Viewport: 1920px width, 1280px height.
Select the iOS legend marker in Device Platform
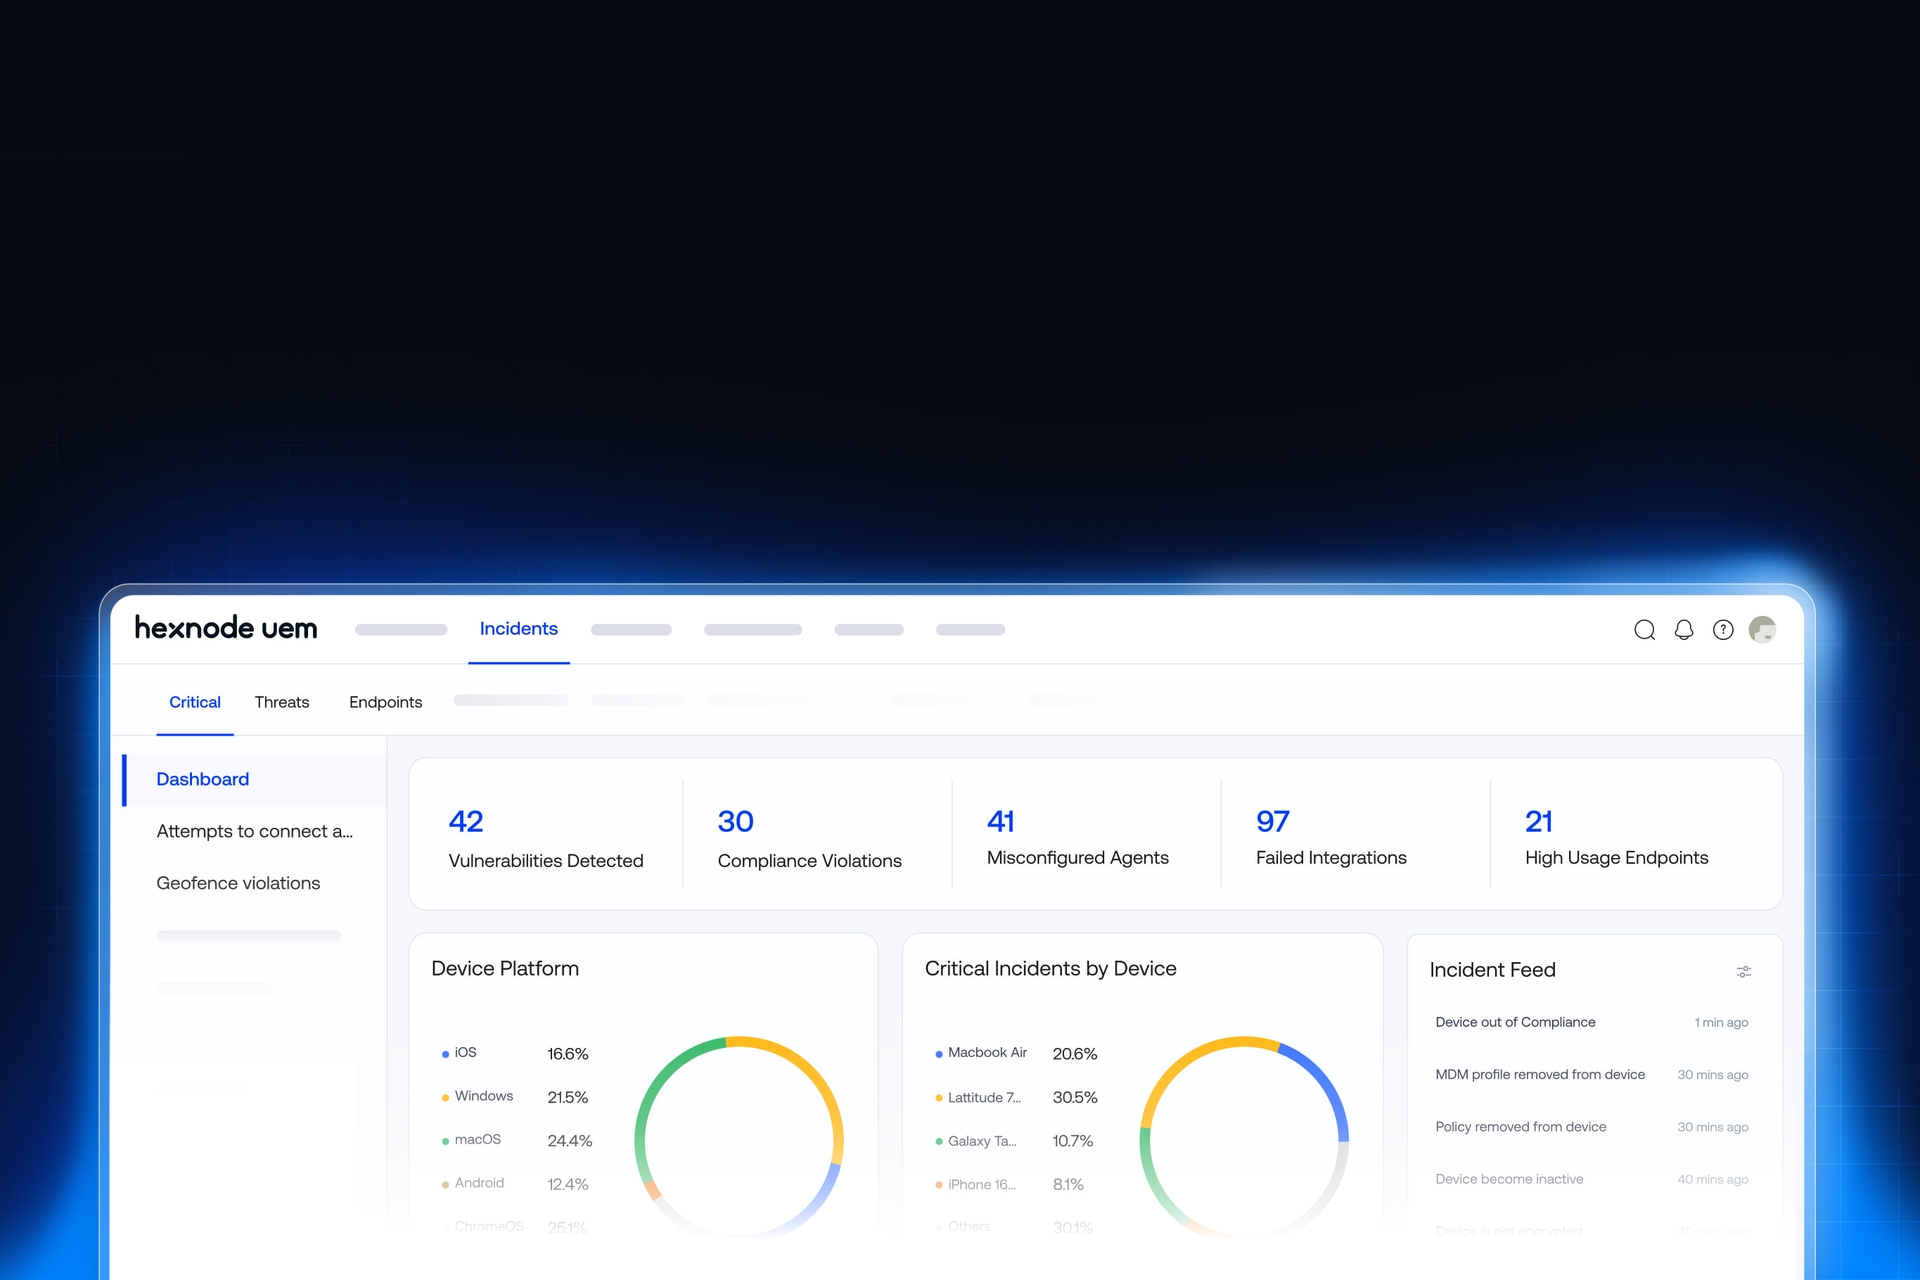click(x=444, y=1053)
